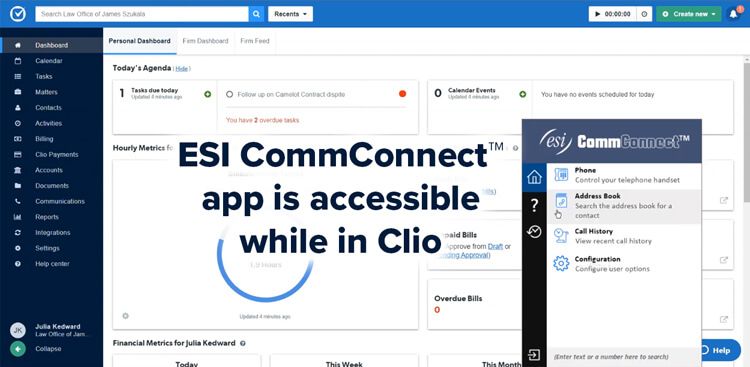Click the Overdue Bills zero value
Image resolution: width=750 pixels, height=367 pixels.
click(437, 310)
